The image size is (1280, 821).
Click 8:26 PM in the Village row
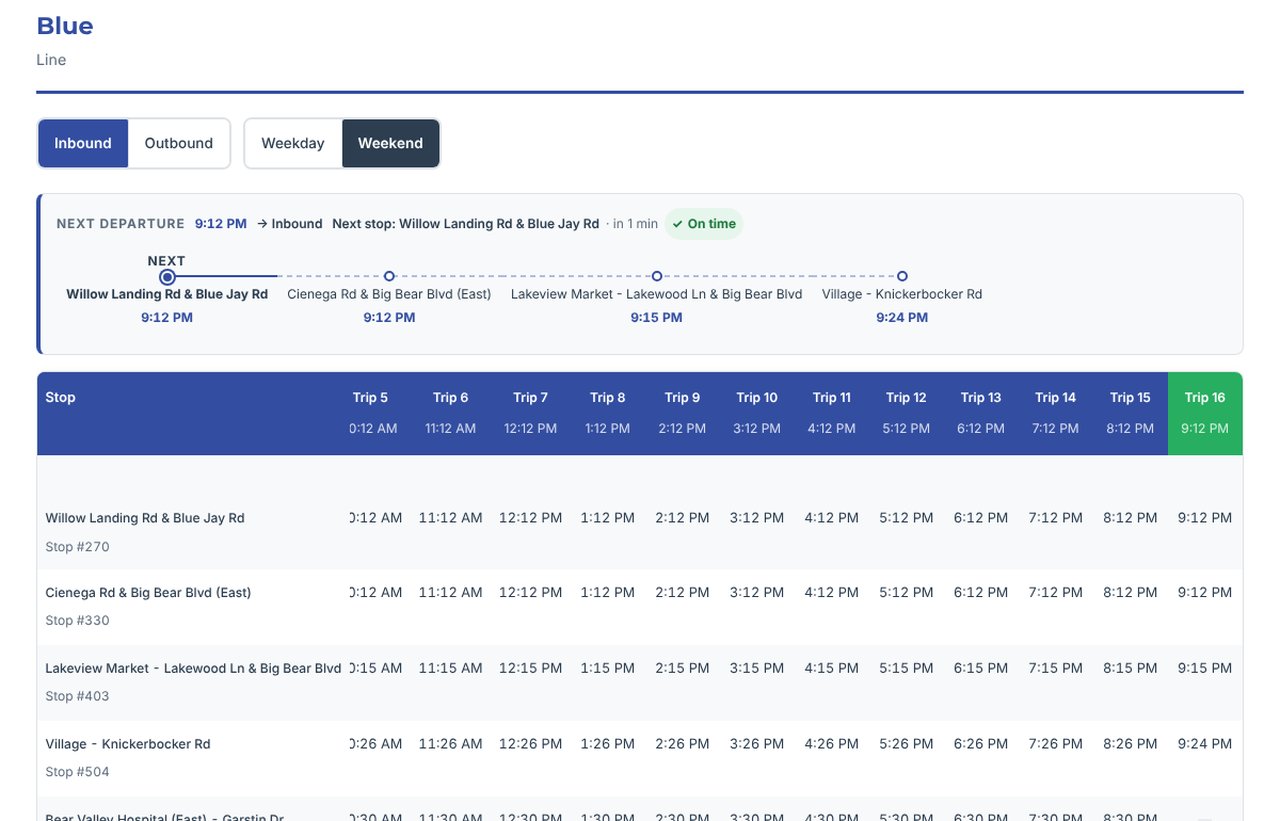click(x=1130, y=744)
